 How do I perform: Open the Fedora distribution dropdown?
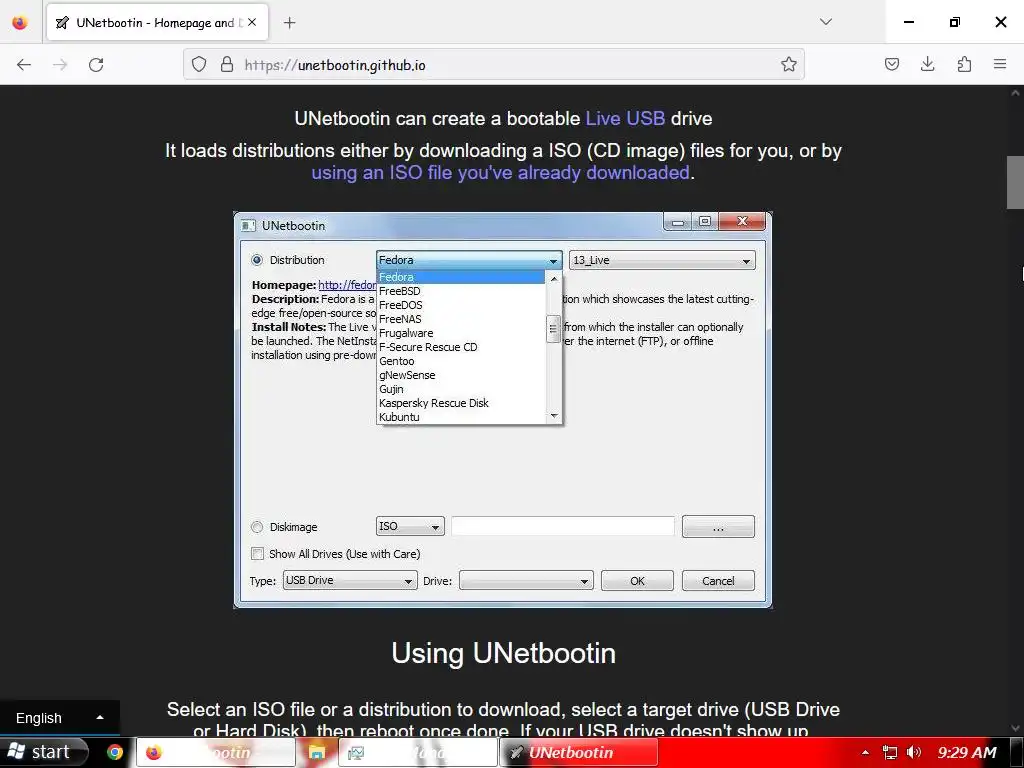click(x=469, y=260)
